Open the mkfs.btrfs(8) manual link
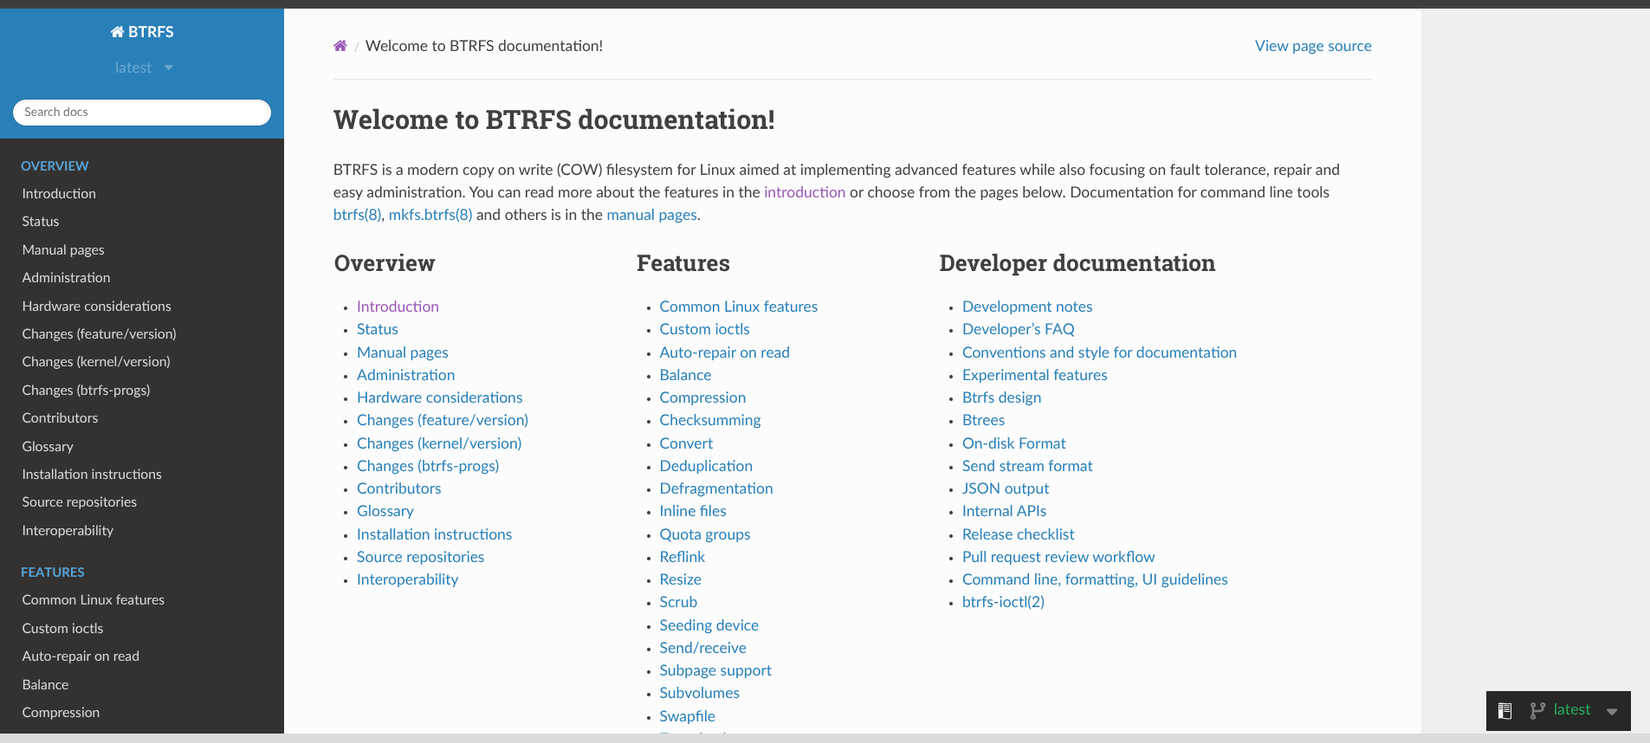Screen dimensions: 1650x743 tap(430, 215)
